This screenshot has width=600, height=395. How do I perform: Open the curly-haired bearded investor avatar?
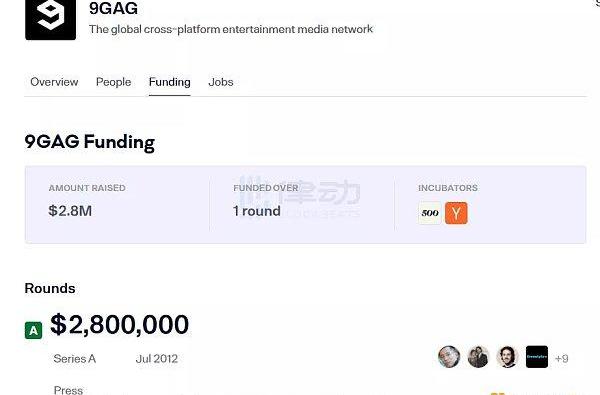pos(507,357)
